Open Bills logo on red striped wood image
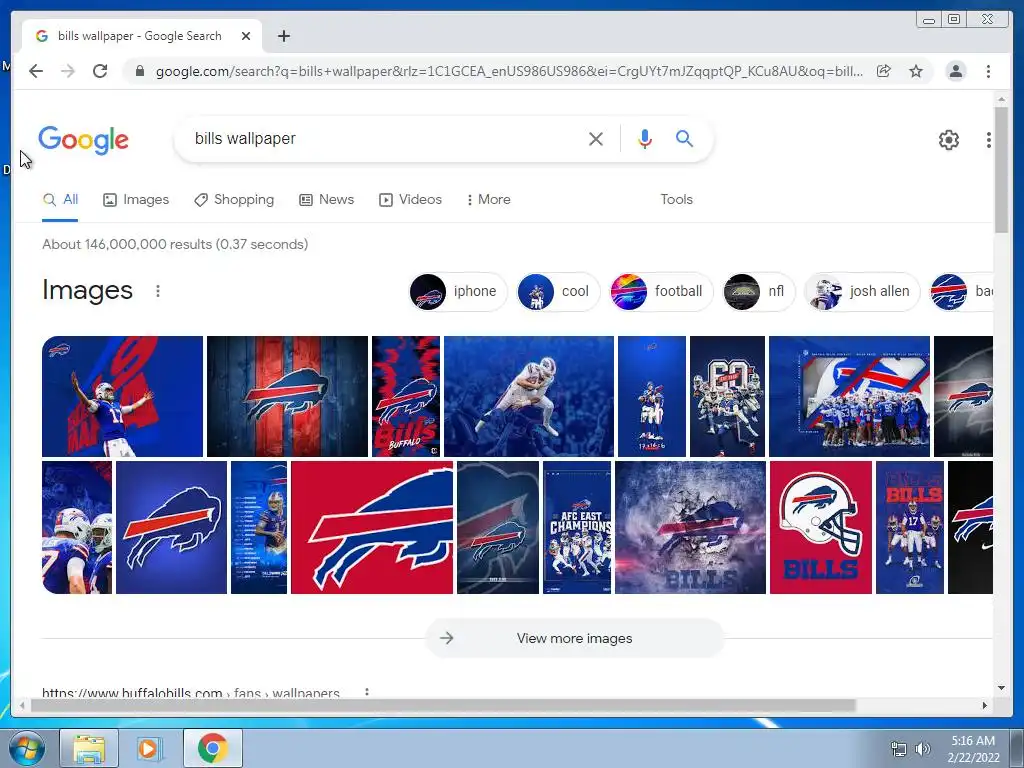This screenshot has width=1024, height=768. coord(287,396)
